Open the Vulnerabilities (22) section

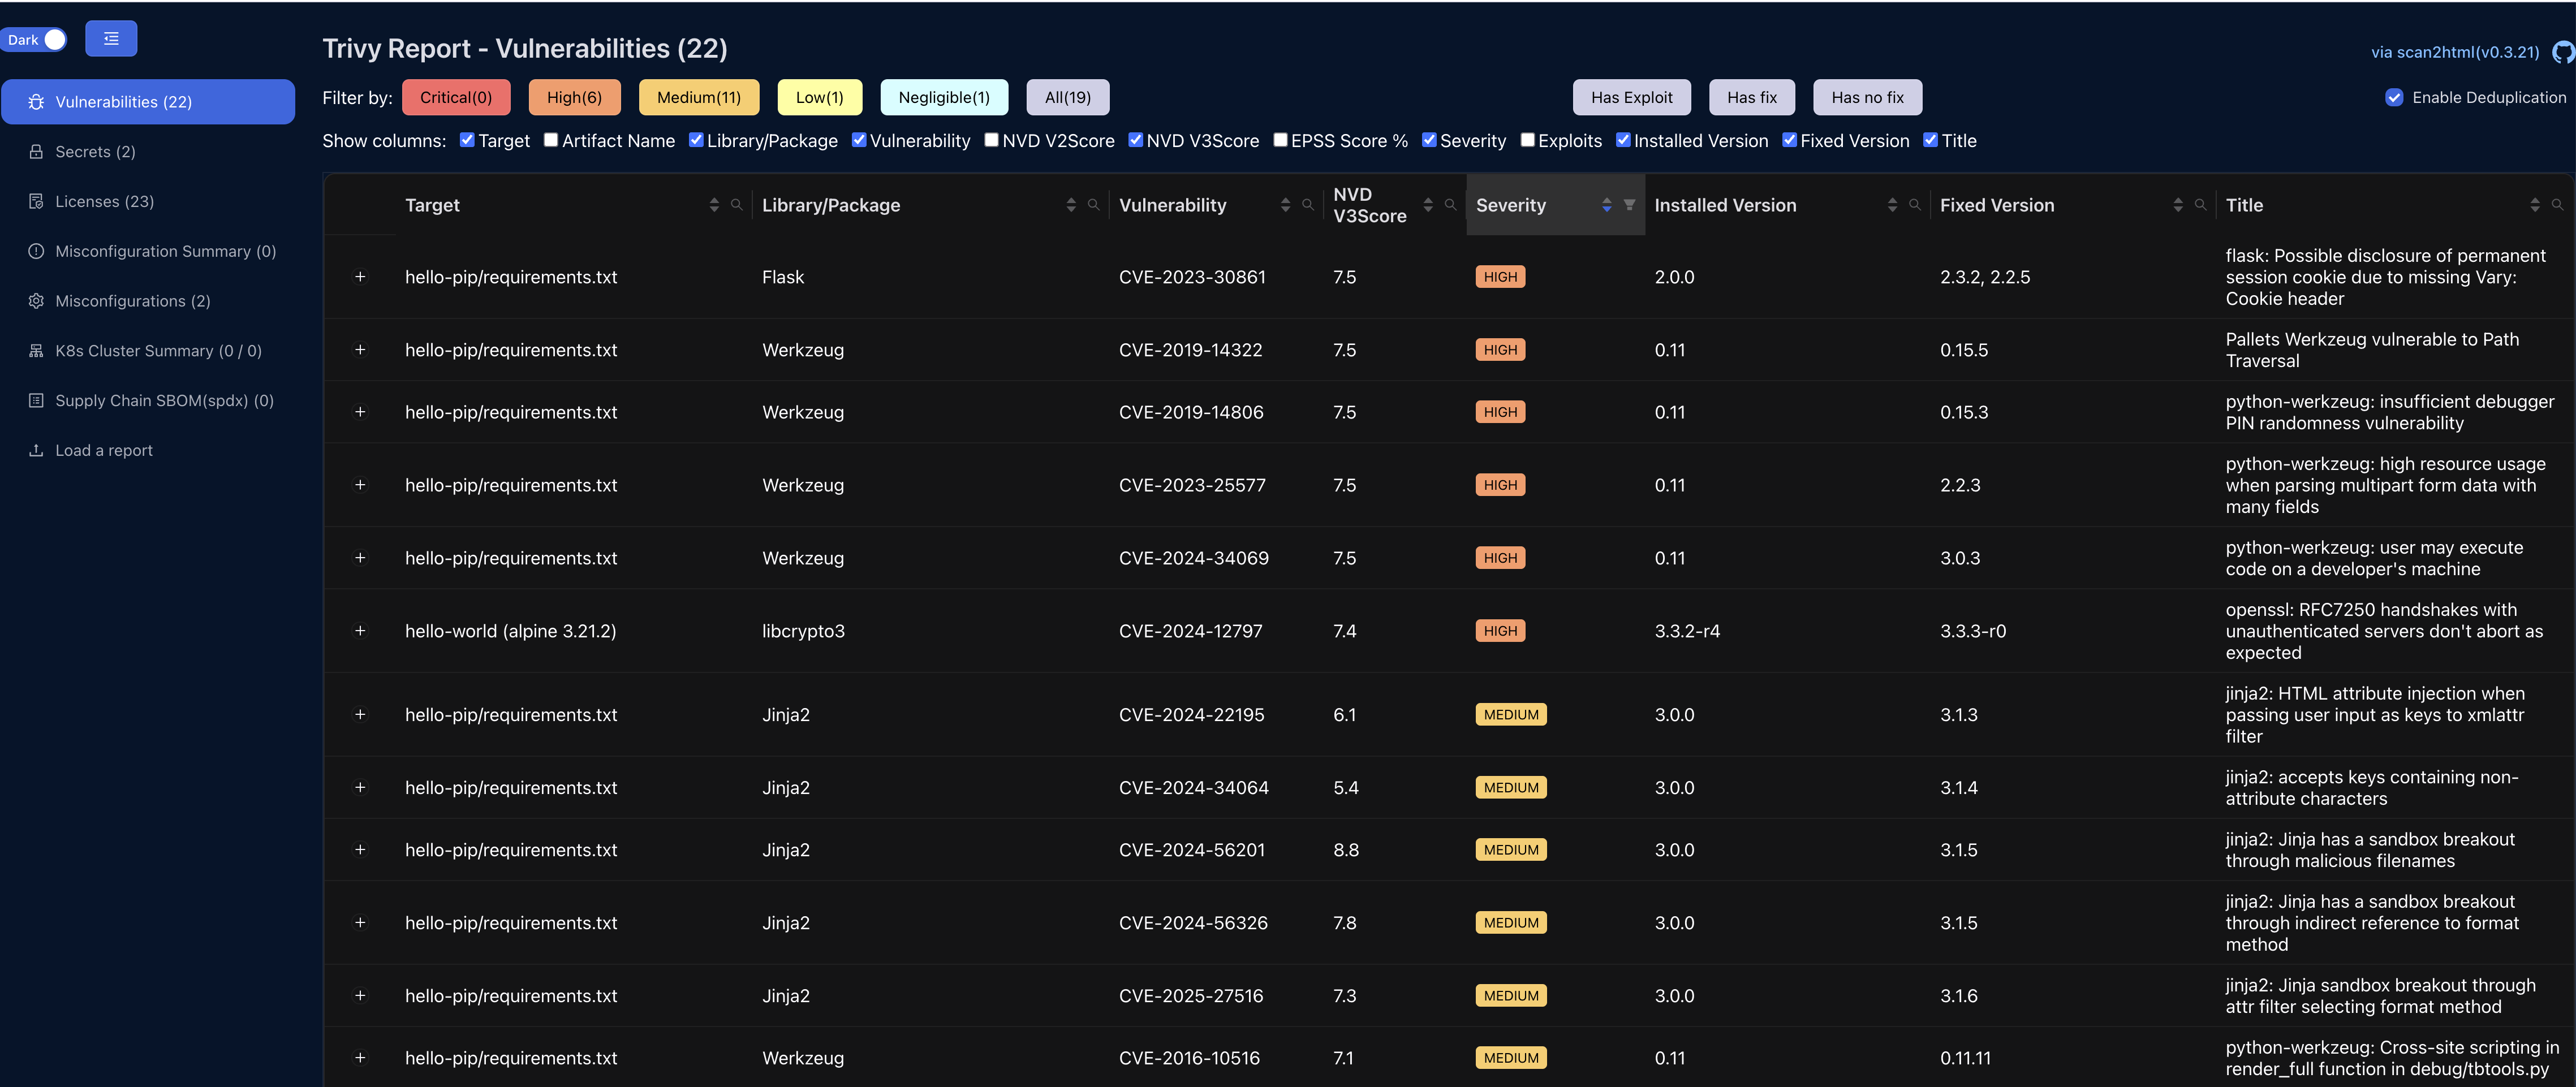click(148, 102)
